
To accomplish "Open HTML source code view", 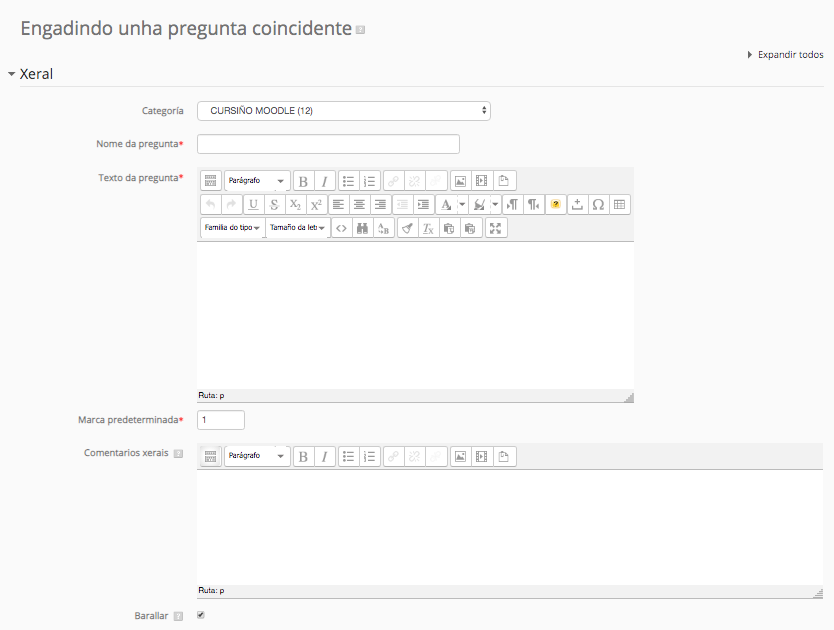I will pos(341,228).
